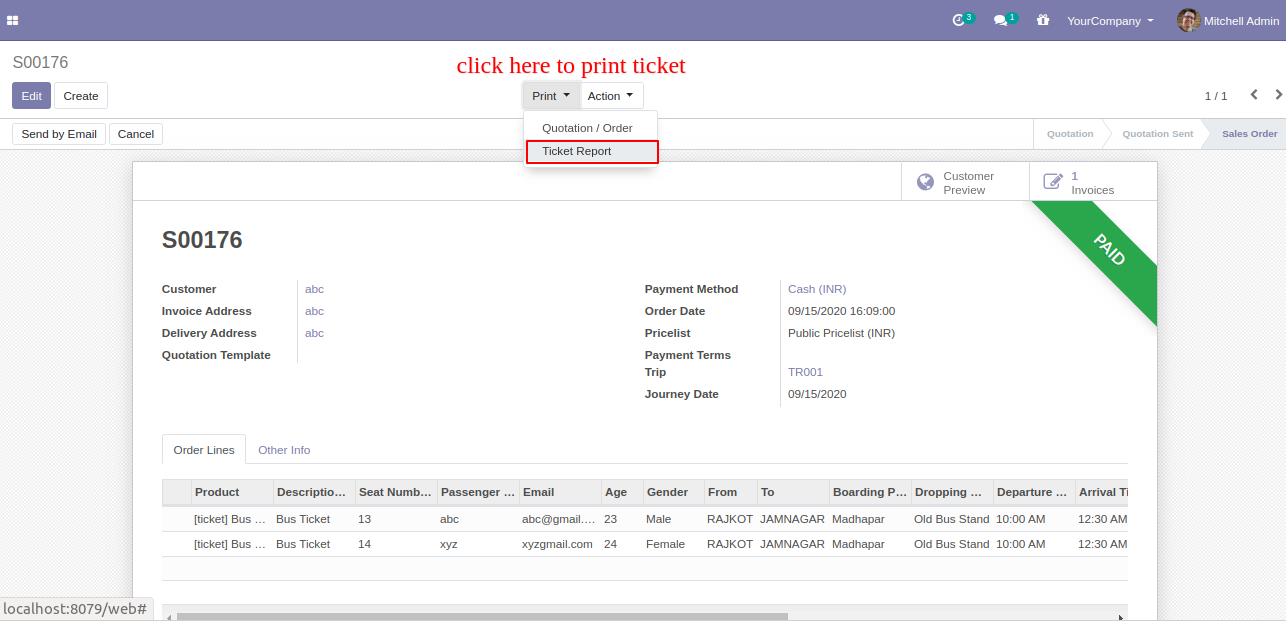Cancel the sales order
The height and width of the screenshot is (621, 1286).
pos(136,134)
